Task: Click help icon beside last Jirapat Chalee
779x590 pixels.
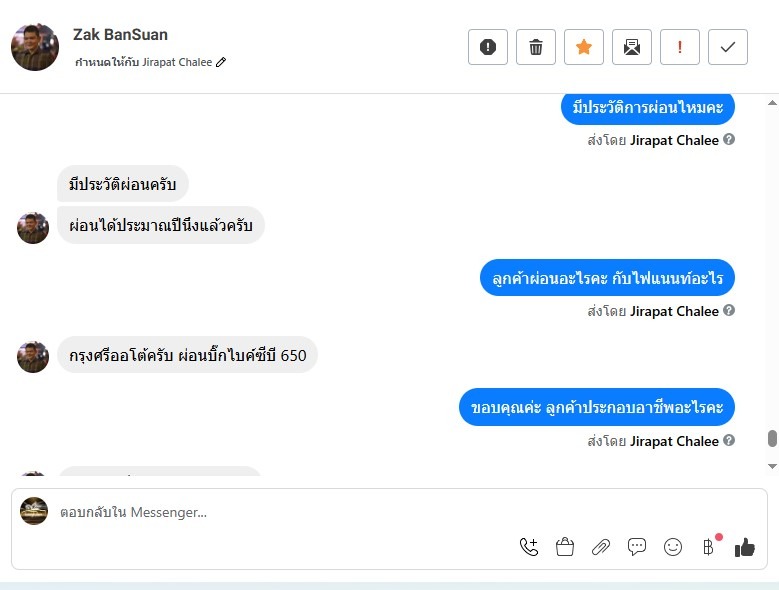Action: [x=729, y=441]
